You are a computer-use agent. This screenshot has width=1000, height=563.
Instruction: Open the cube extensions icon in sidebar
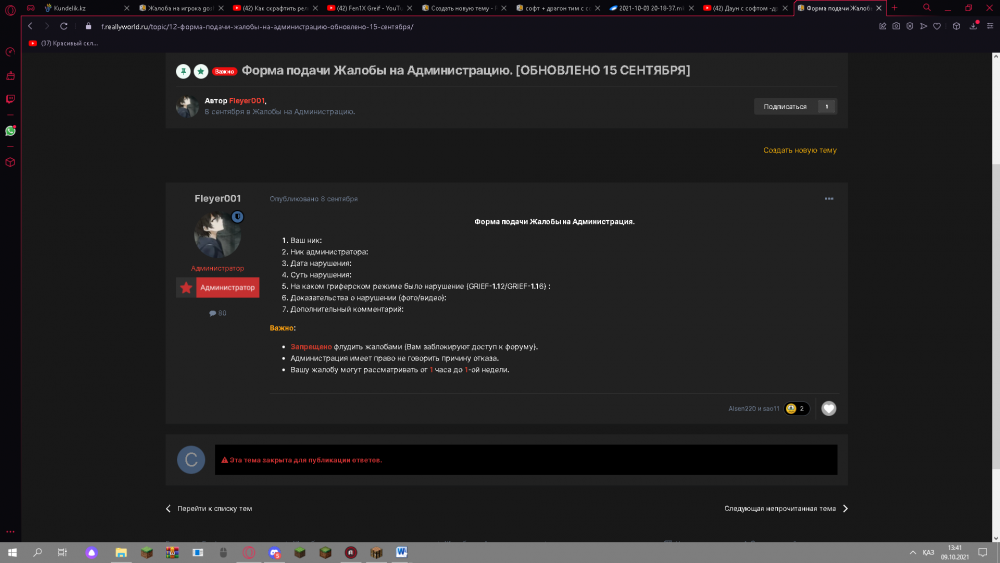[x=10, y=162]
